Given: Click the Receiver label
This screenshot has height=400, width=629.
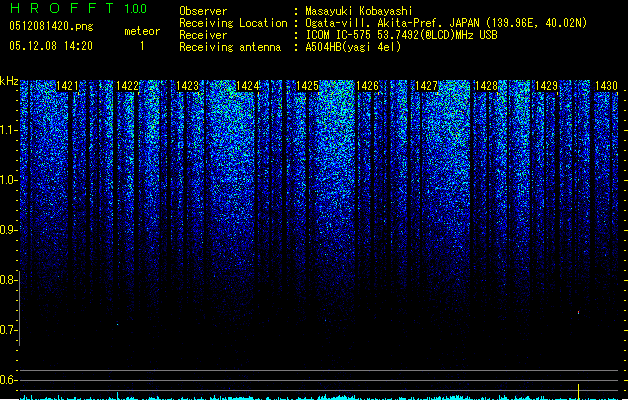Looking at the screenshot, I should [x=203, y=35].
